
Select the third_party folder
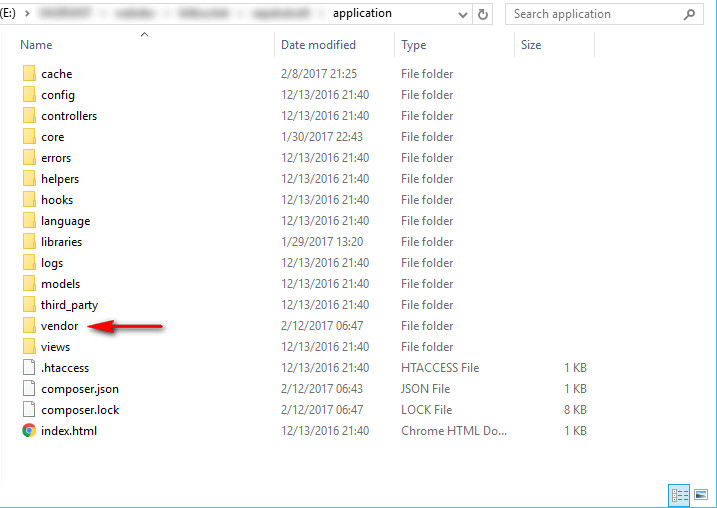(69, 305)
